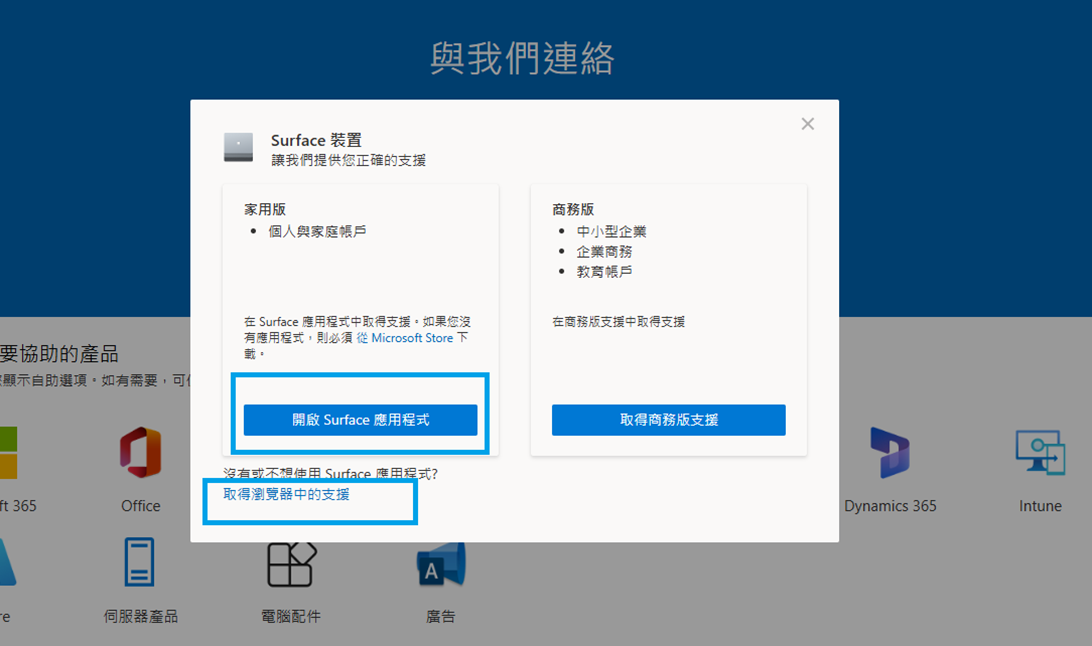Click the 家用版 heading

point(265,210)
